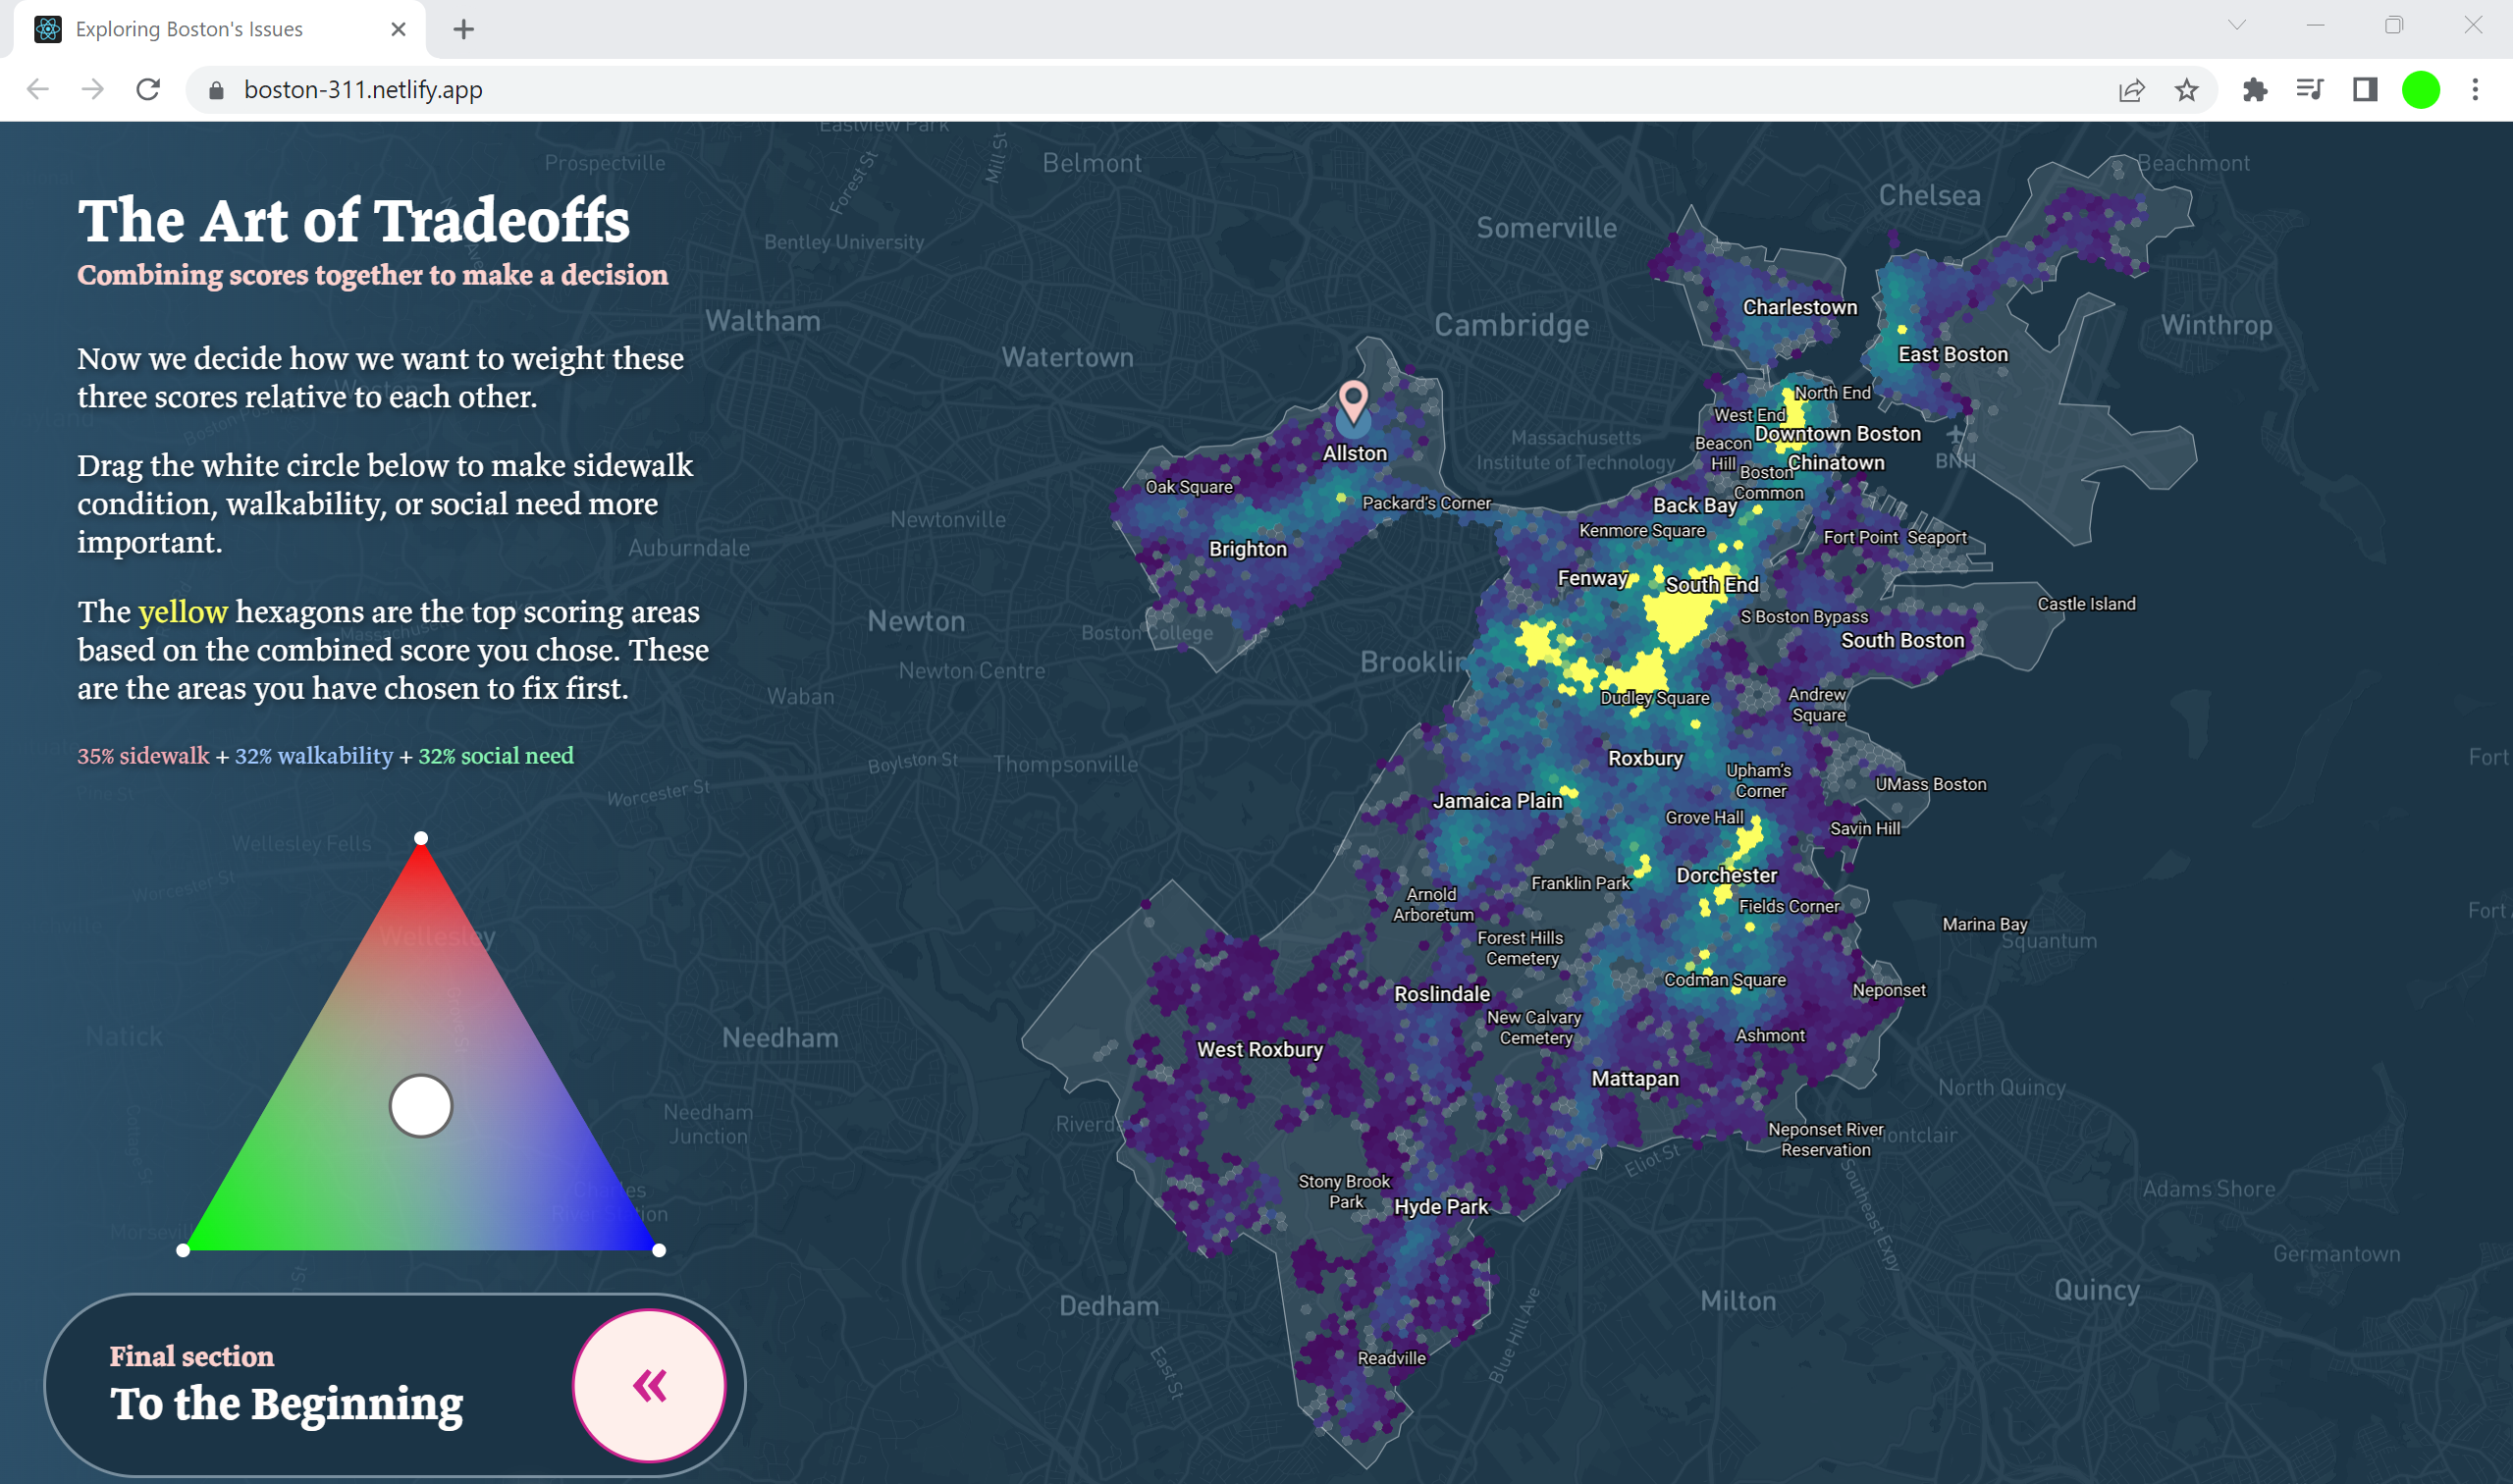Open the media control icon
This screenshot has width=2513, height=1484.
tap(2309, 90)
